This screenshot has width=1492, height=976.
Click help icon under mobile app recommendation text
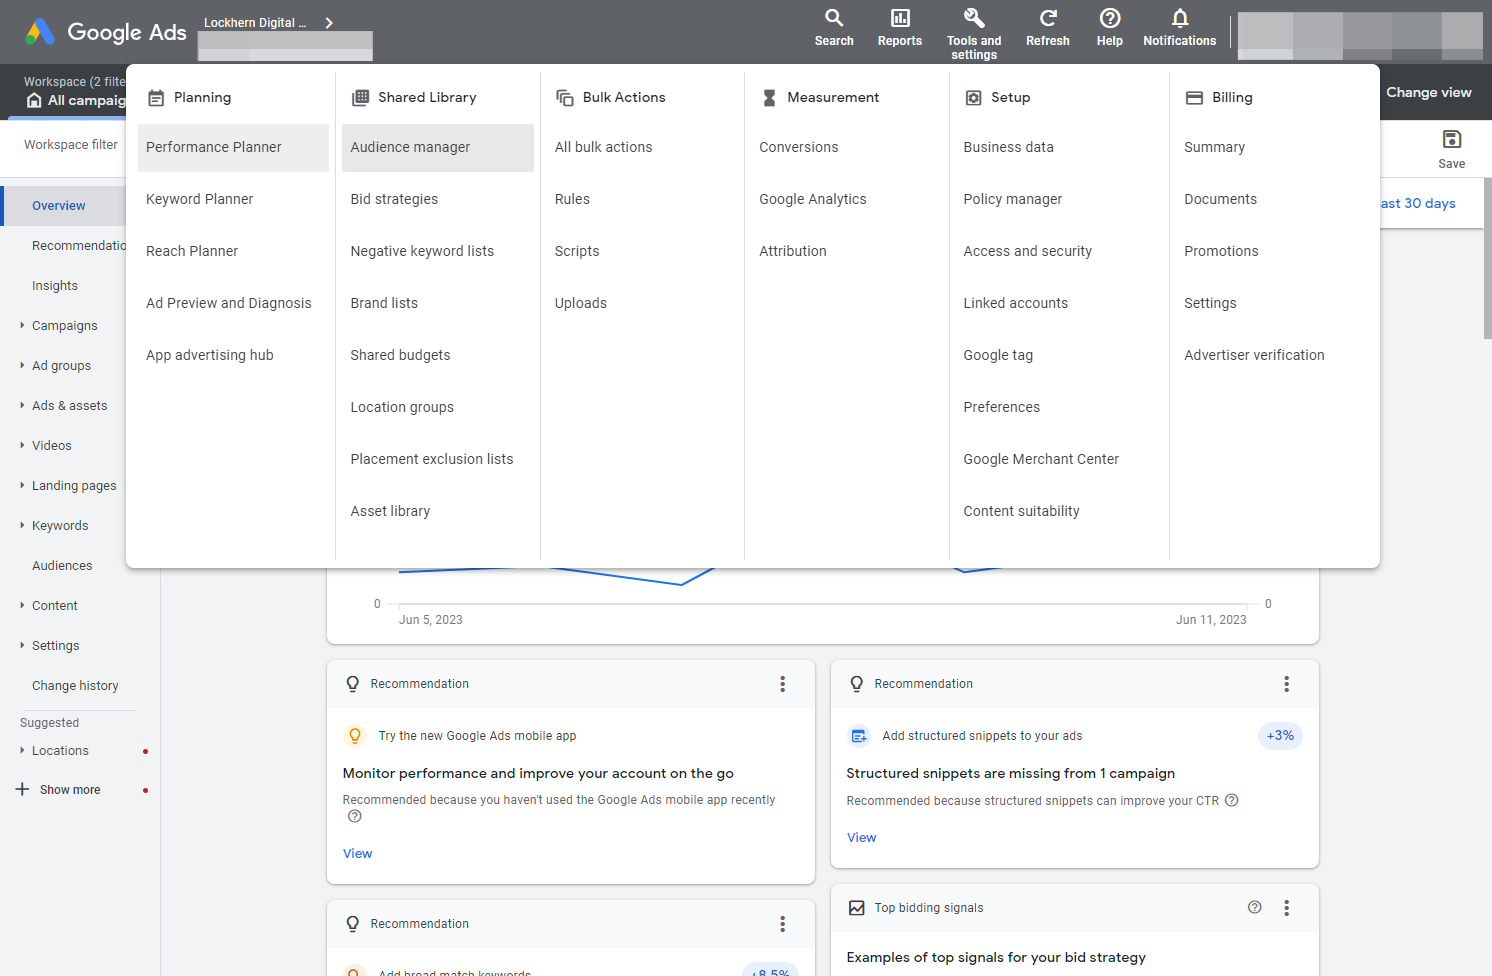(354, 816)
